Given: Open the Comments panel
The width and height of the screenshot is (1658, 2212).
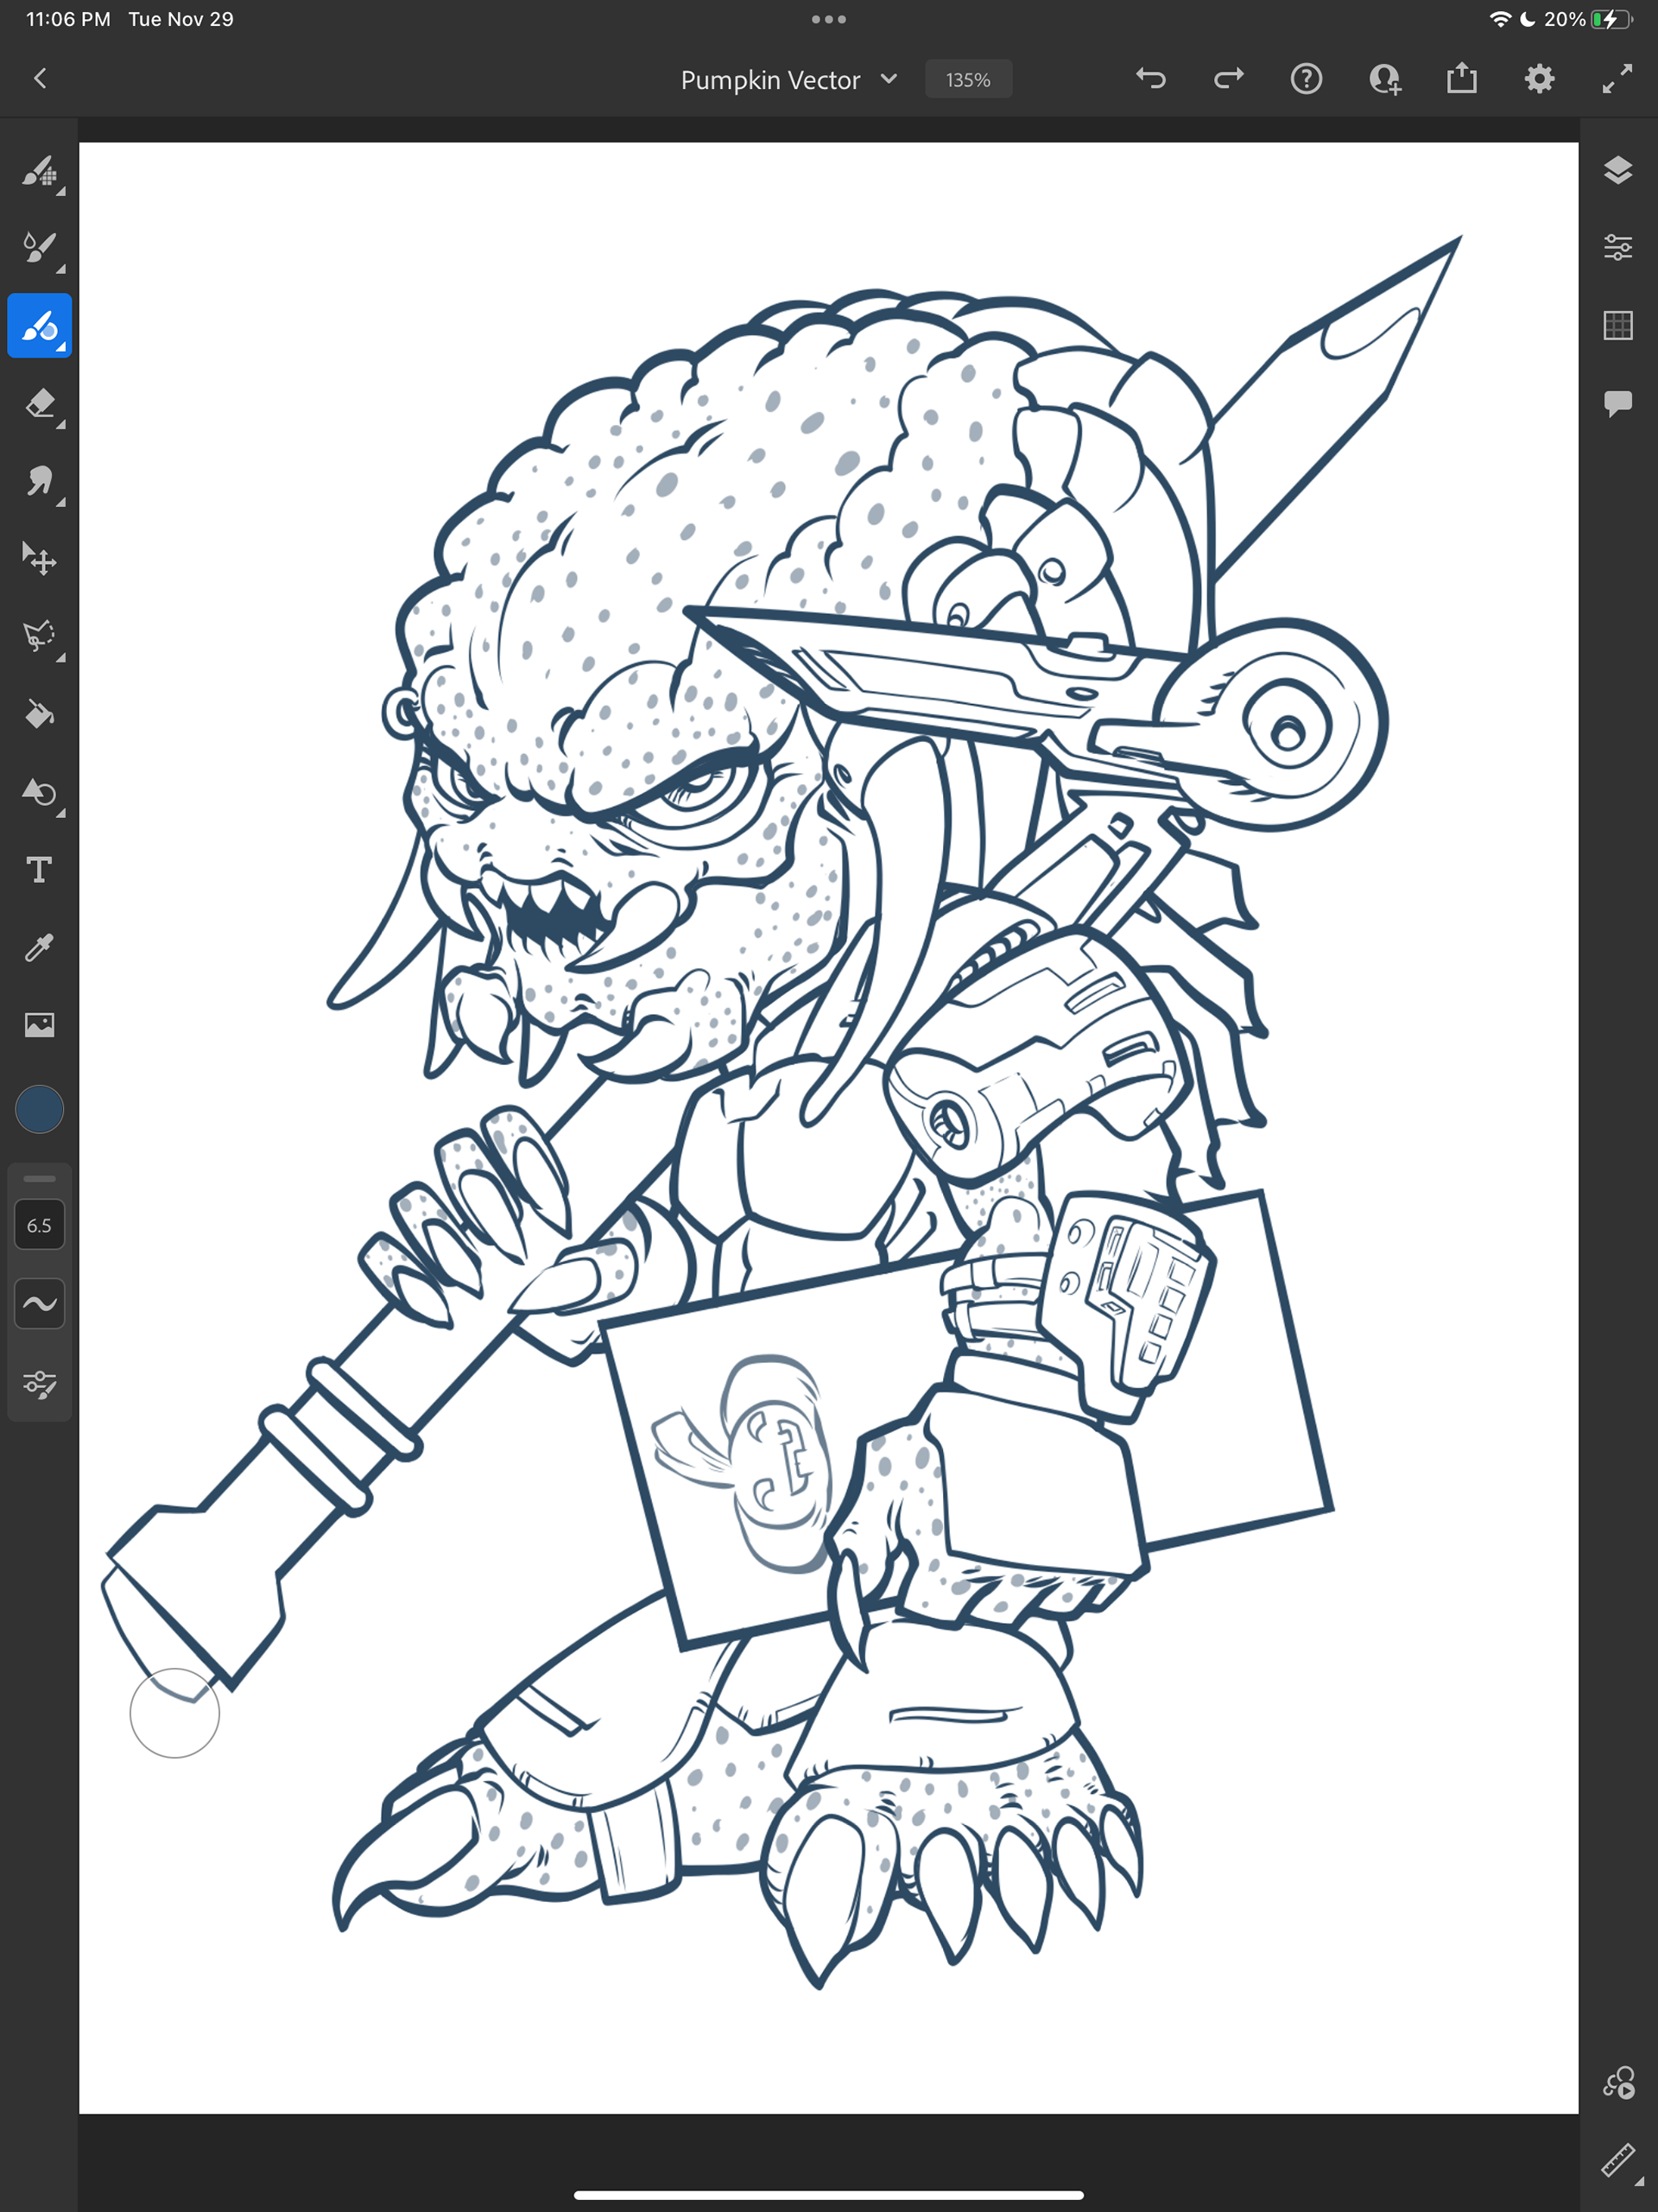Looking at the screenshot, I should [1618, 403].
